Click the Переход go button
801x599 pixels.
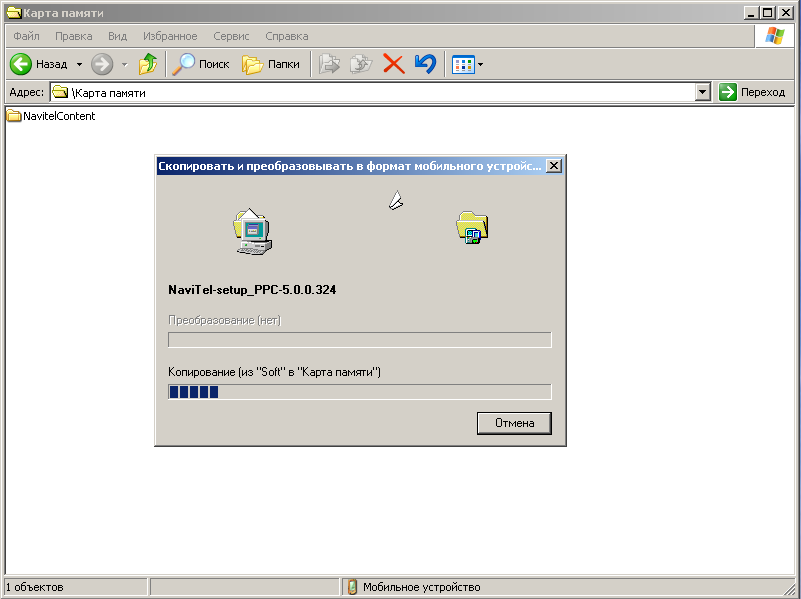tap(753, 92)
